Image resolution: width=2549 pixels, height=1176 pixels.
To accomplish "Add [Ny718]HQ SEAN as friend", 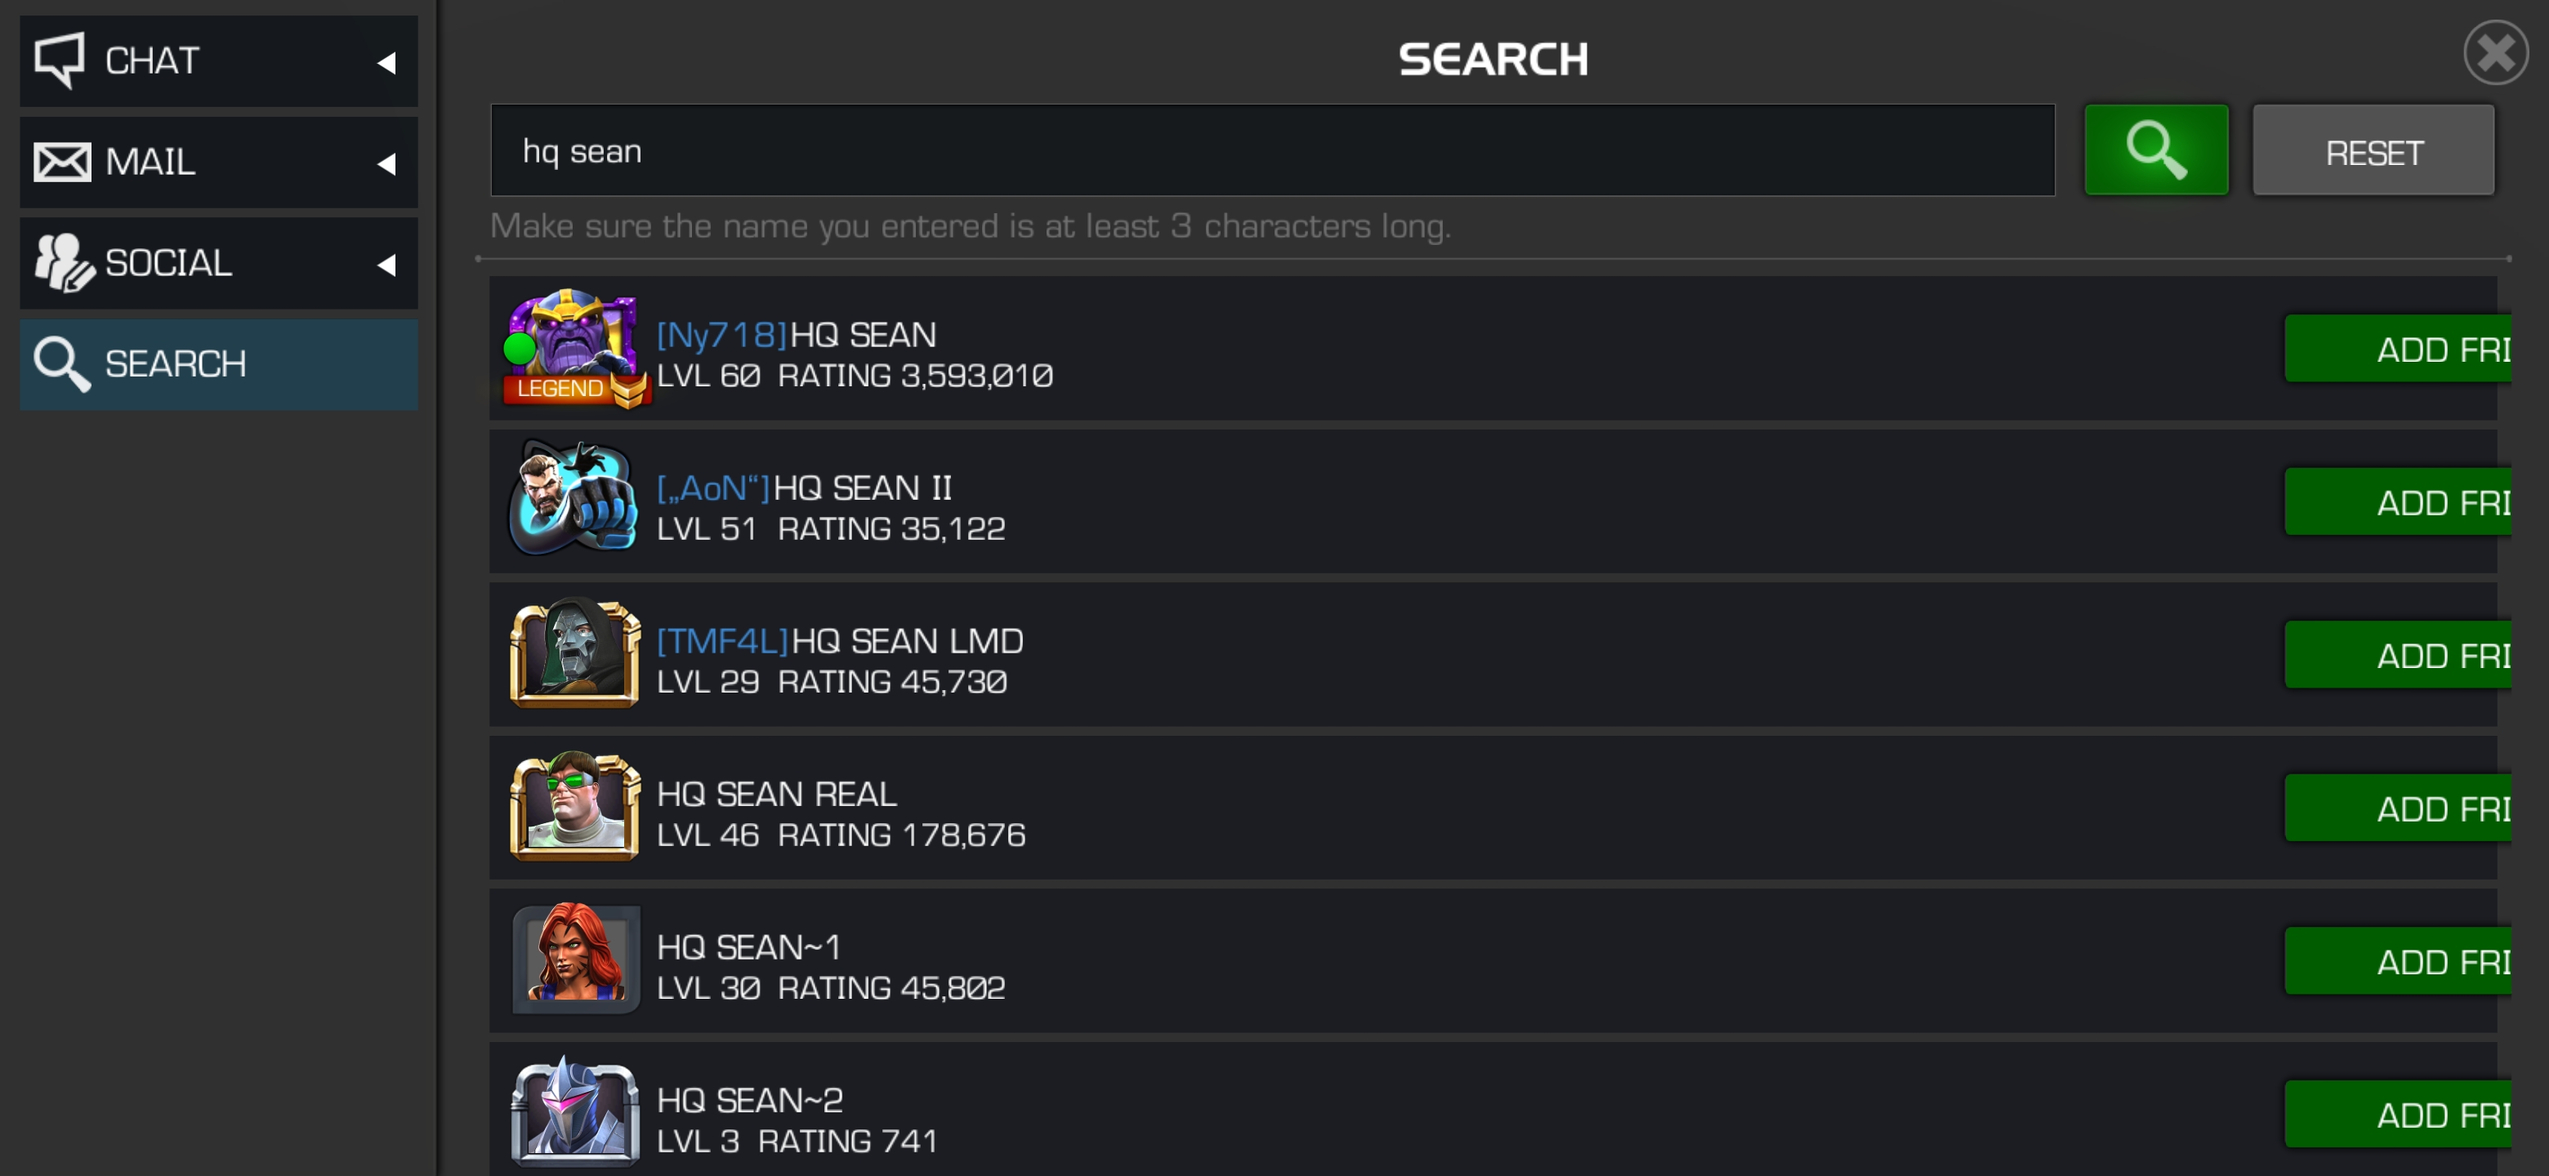I will [2398, 349].
